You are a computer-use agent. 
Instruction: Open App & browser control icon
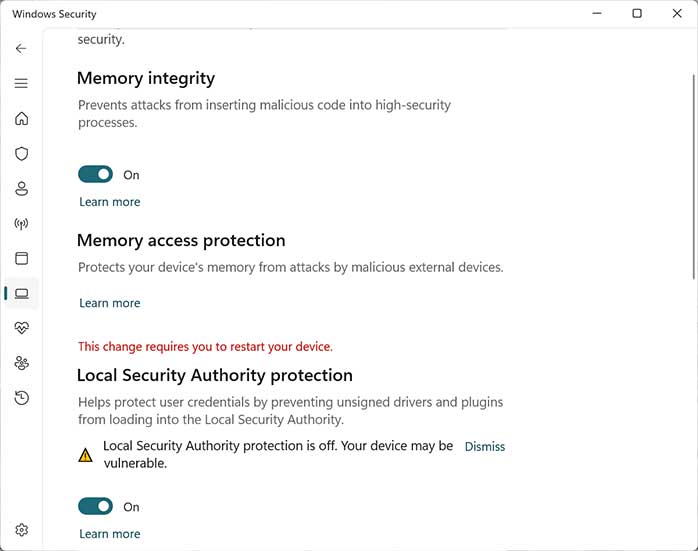[x=21, y=259]
